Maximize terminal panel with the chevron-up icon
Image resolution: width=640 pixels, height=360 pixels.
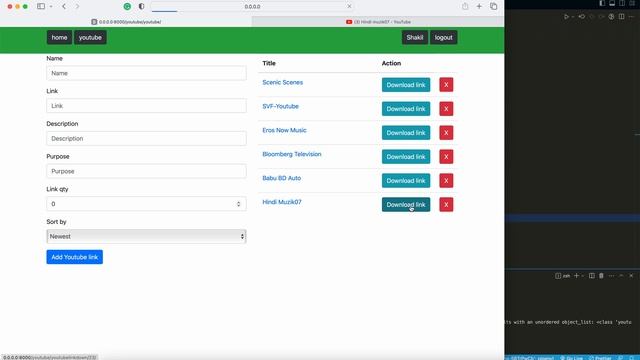coord(621,276)
